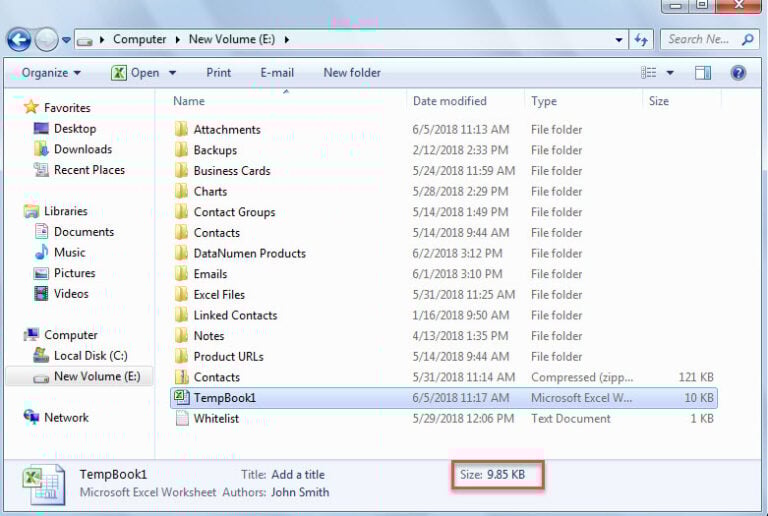Click E-mail in the toolbar

(x=277, y=73)
